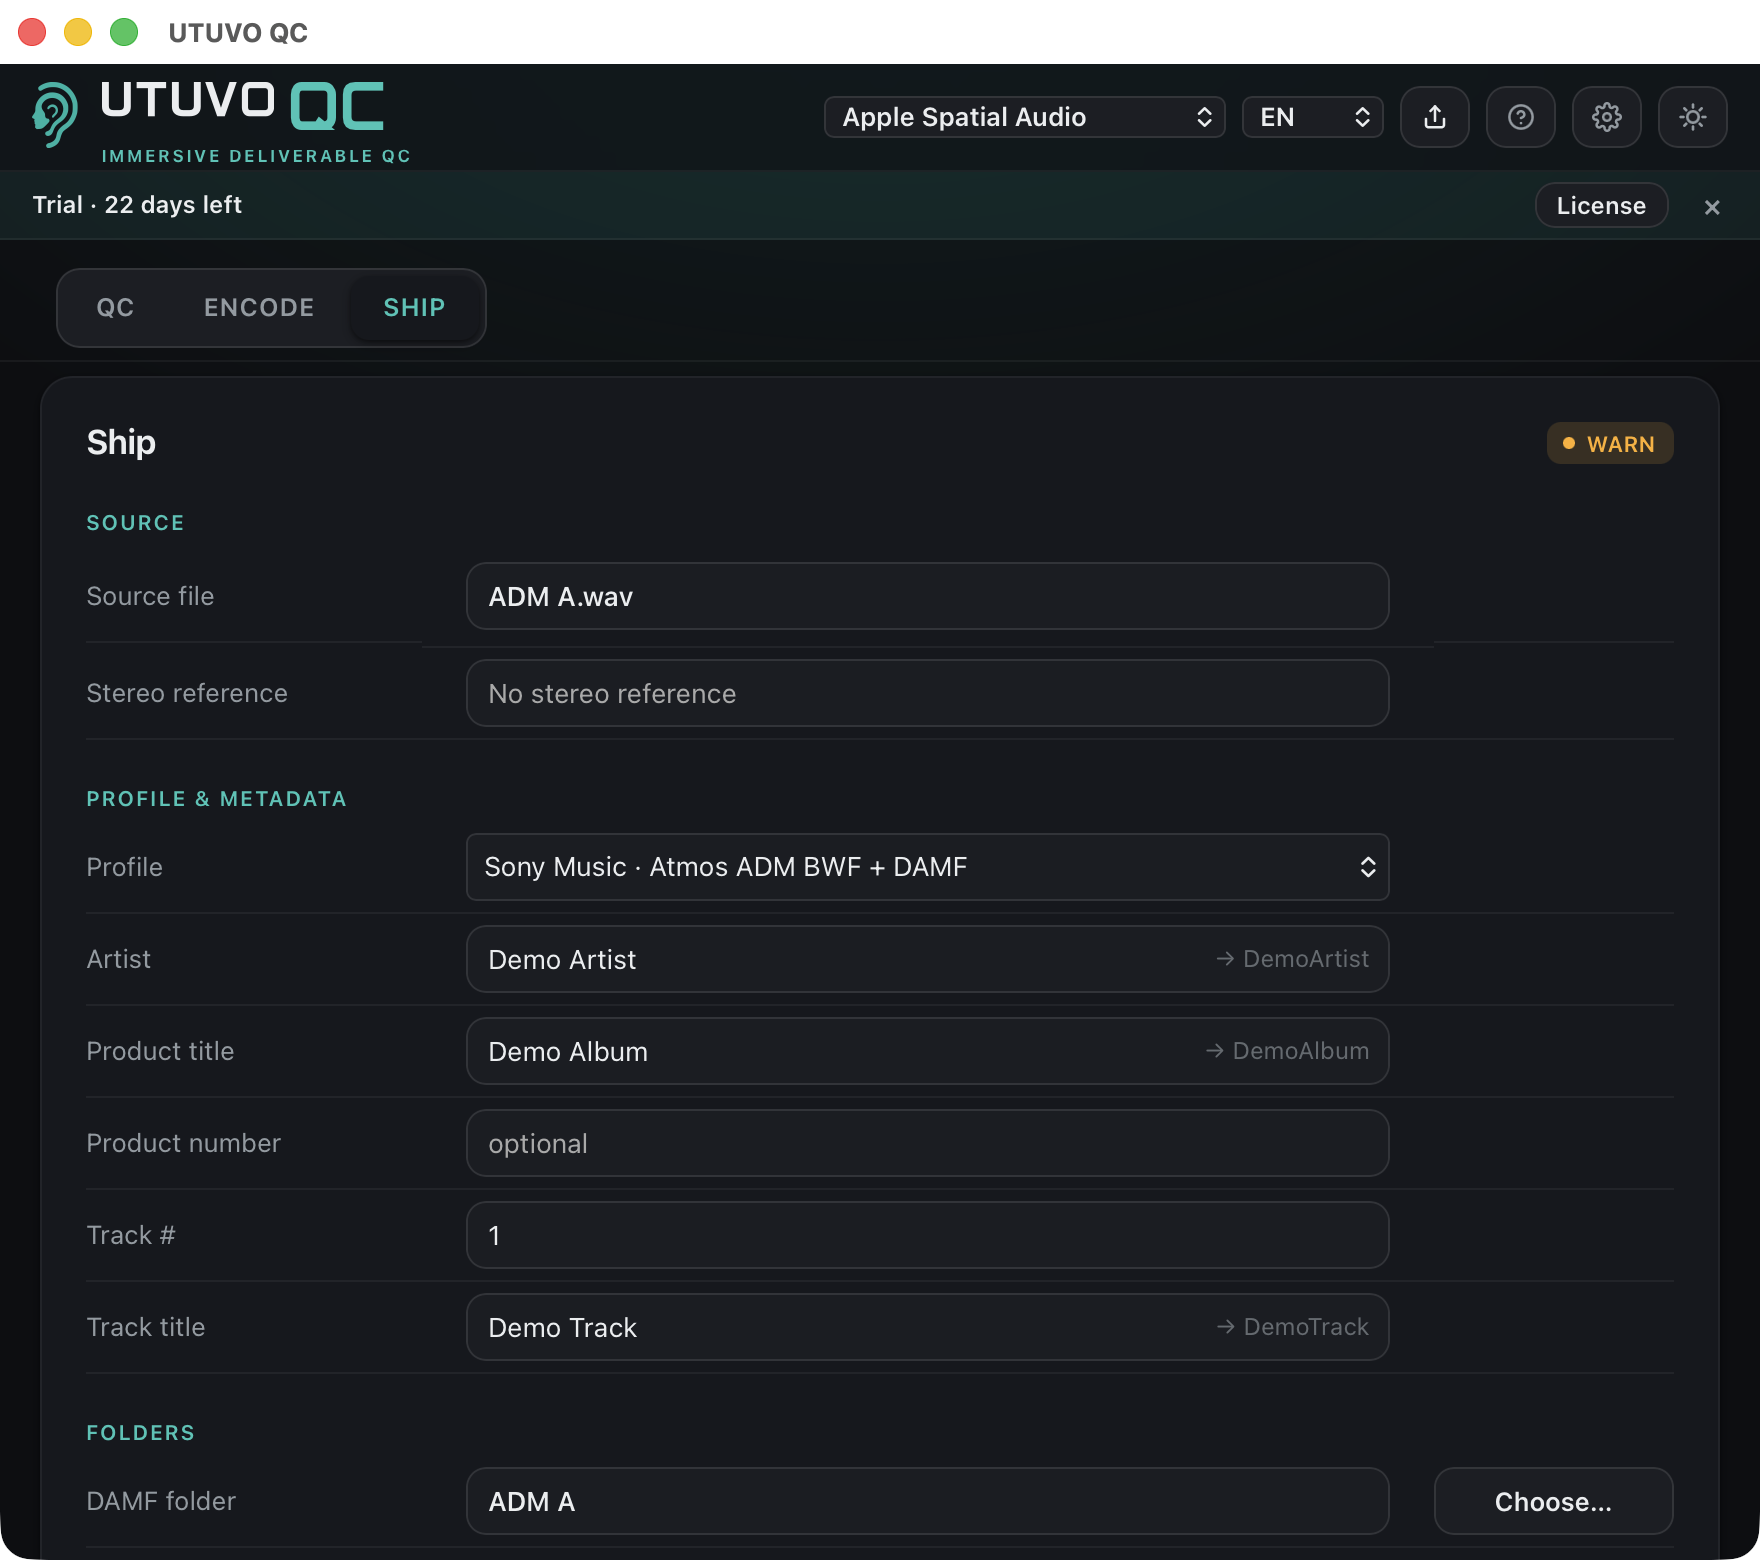Viewport: 1760px width, 1560px height.
Task: Open the EN language dropdown
Action: click(x=1313, y=117)
